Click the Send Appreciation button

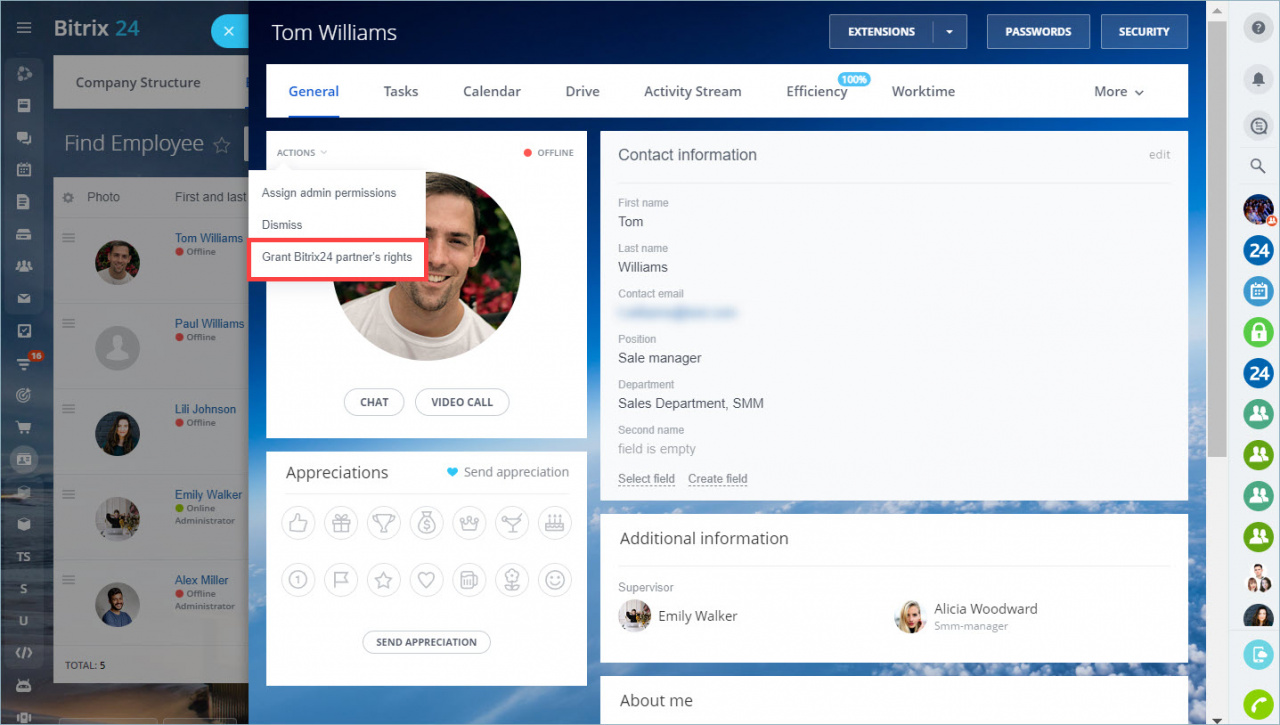pyautogui.click(x=426, y=642)
